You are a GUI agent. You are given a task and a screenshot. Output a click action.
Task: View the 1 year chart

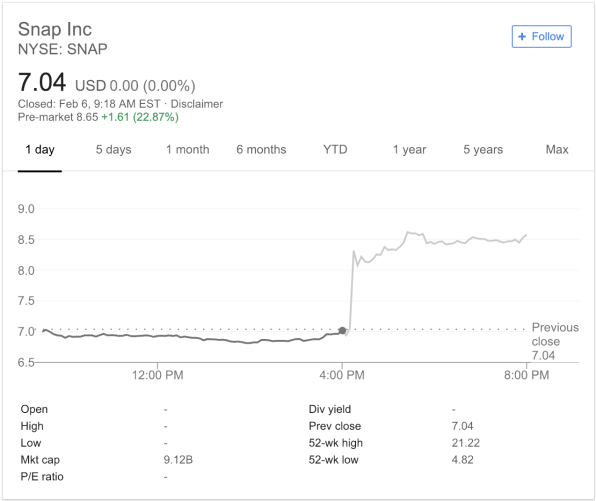tap(409, 149)
